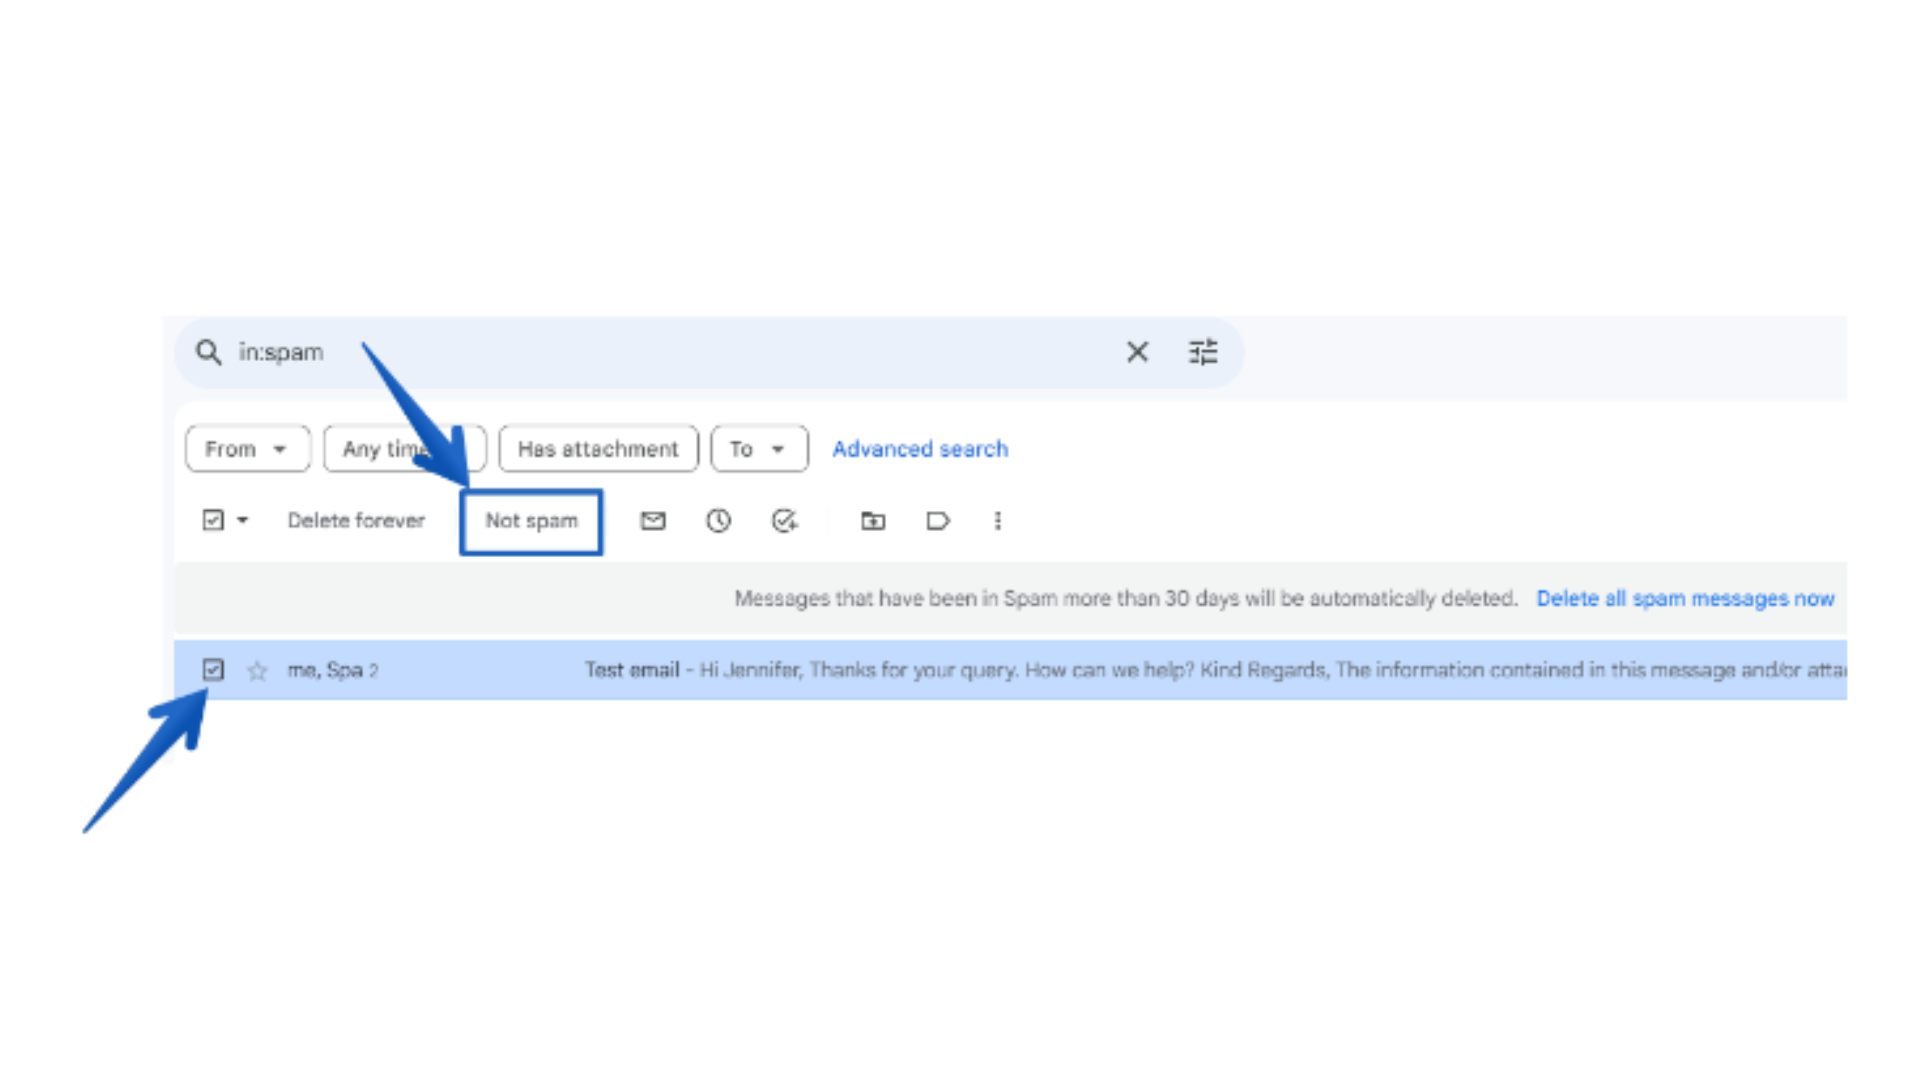Screen dimensions: 1920x1080
Task: Clear the in:spam search with X
Action: [1137, 352]
